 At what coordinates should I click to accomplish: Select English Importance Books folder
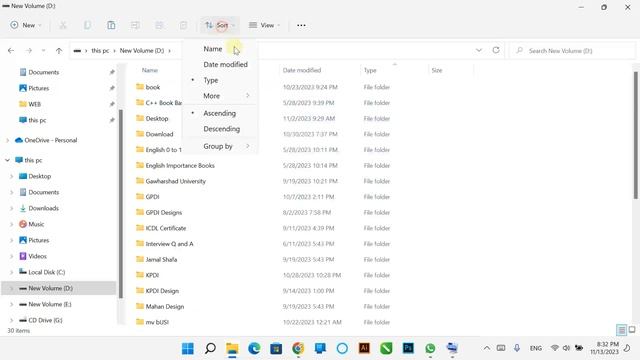(180, 165)
